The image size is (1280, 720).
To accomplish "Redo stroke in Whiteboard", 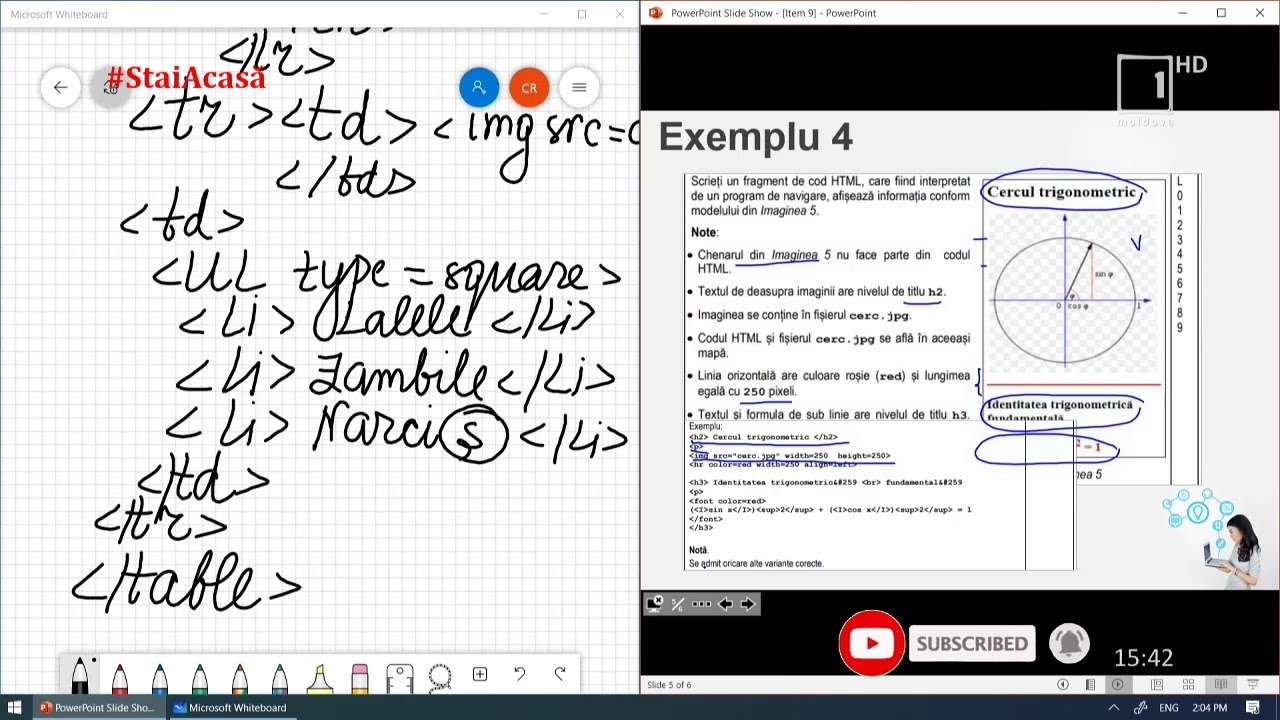I will [560, 674].
